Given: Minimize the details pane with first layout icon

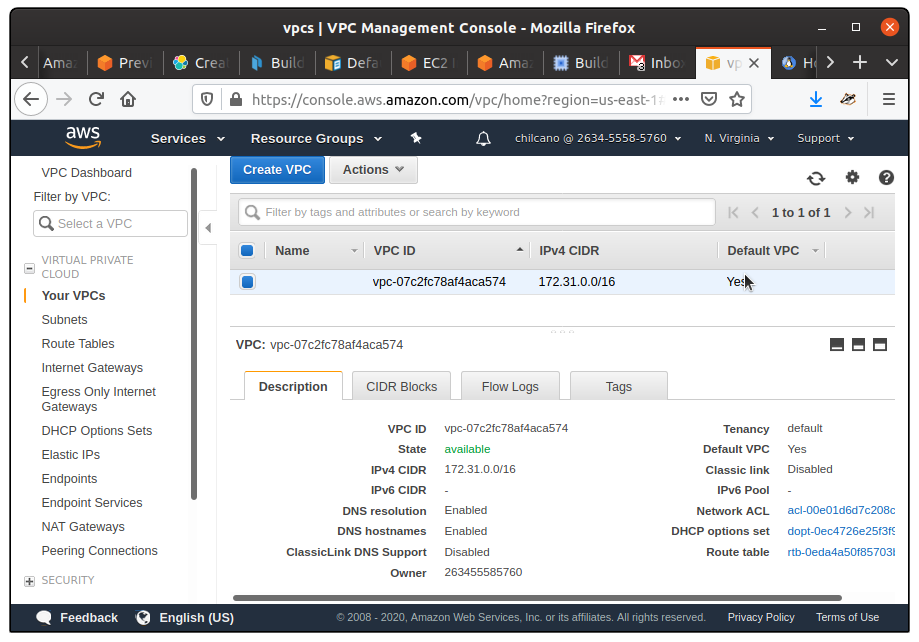Looking at the screenshot, I should [837, 345].
